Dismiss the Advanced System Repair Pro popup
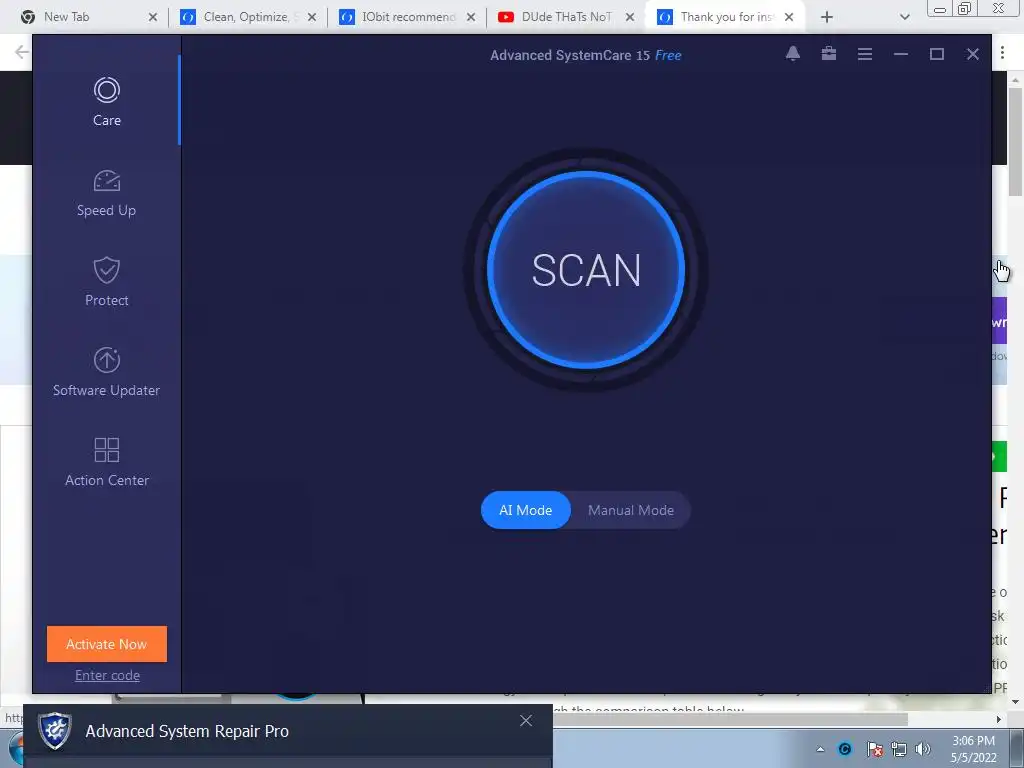1024x768 pixels. [526, 720]
